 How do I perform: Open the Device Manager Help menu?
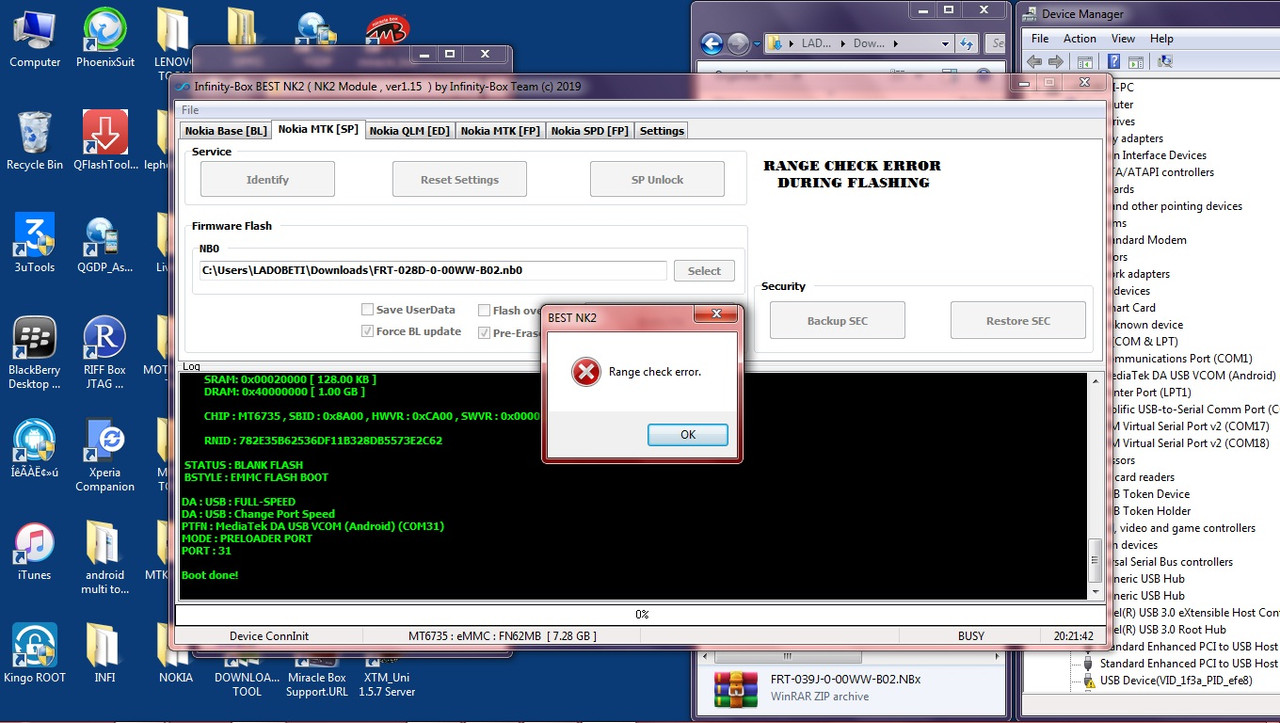[x=1161, y=39]
